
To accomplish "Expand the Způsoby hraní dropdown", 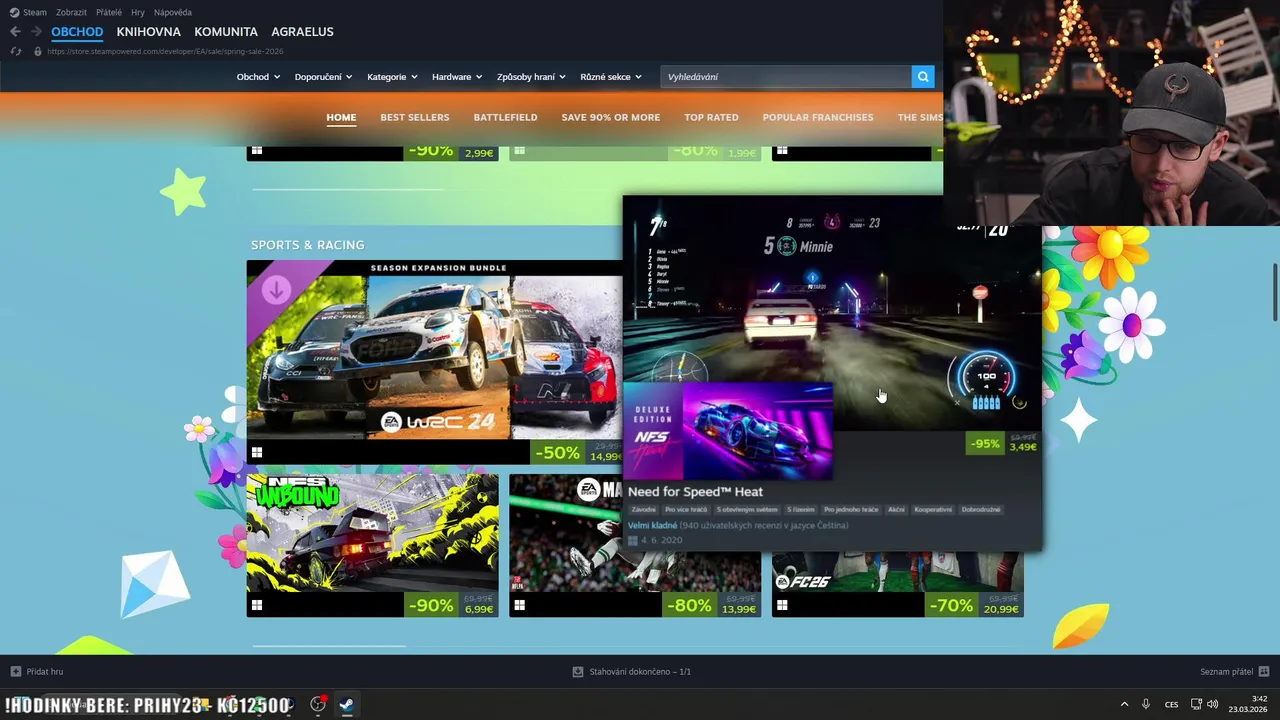I will coord(531,77).
